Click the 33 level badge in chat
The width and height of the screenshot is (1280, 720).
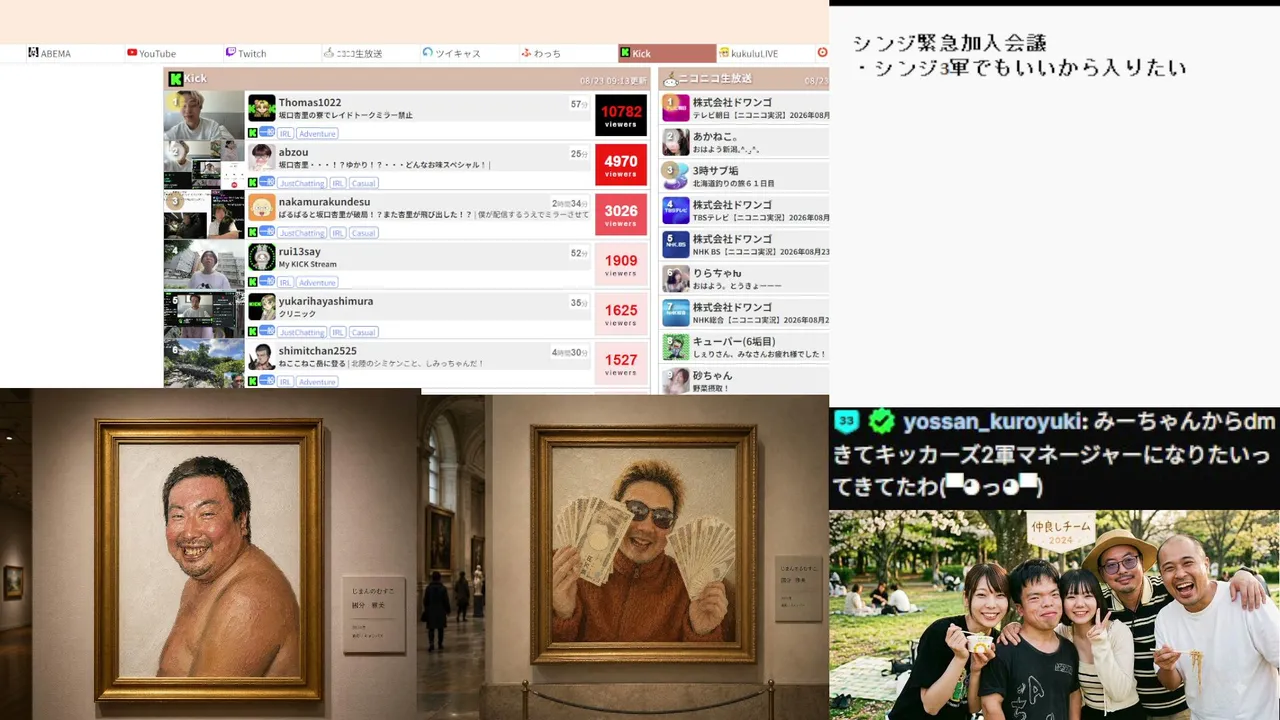pyautogui.click(x=847, y=421)
